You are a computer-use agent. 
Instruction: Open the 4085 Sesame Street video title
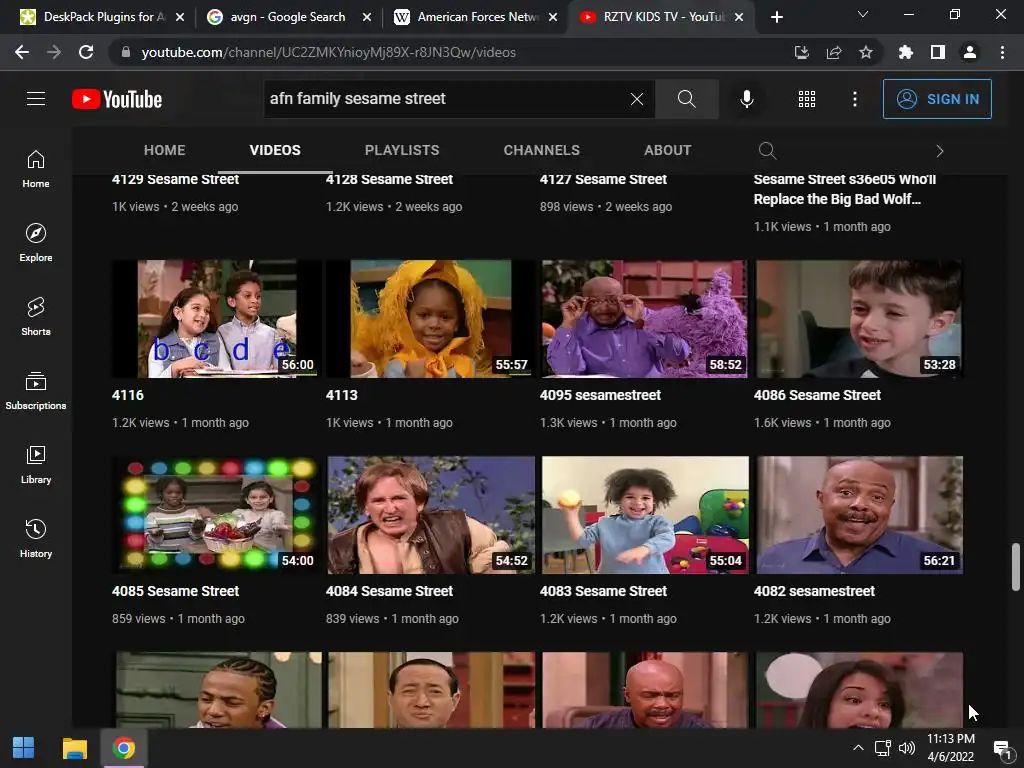point(175,591)
